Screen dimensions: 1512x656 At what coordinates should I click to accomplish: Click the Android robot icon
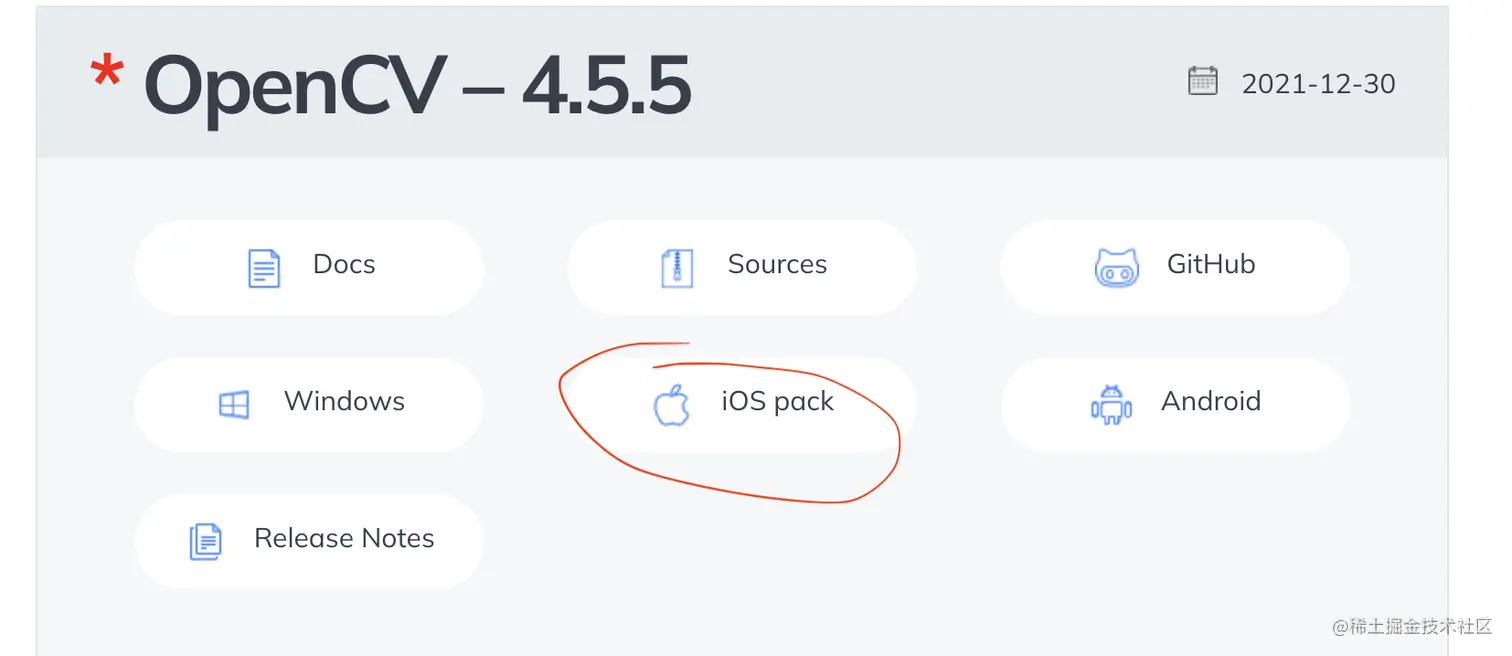(x=1111, y=405)
